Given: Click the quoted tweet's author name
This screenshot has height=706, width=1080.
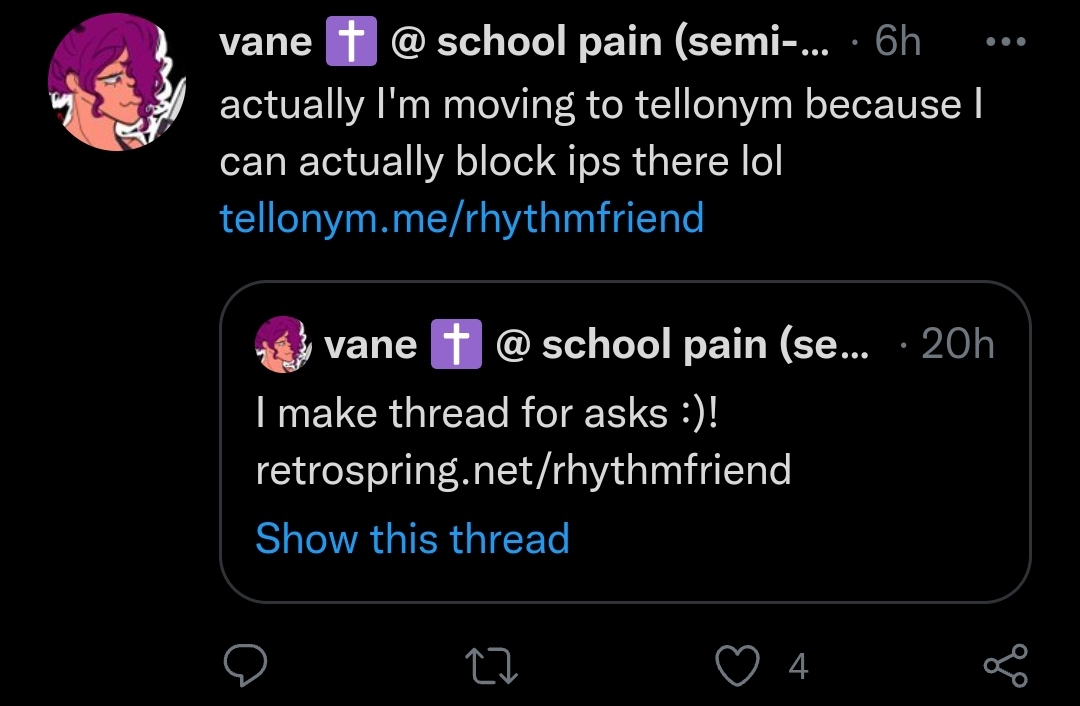Looking at the screenshot, I should 371,344.
